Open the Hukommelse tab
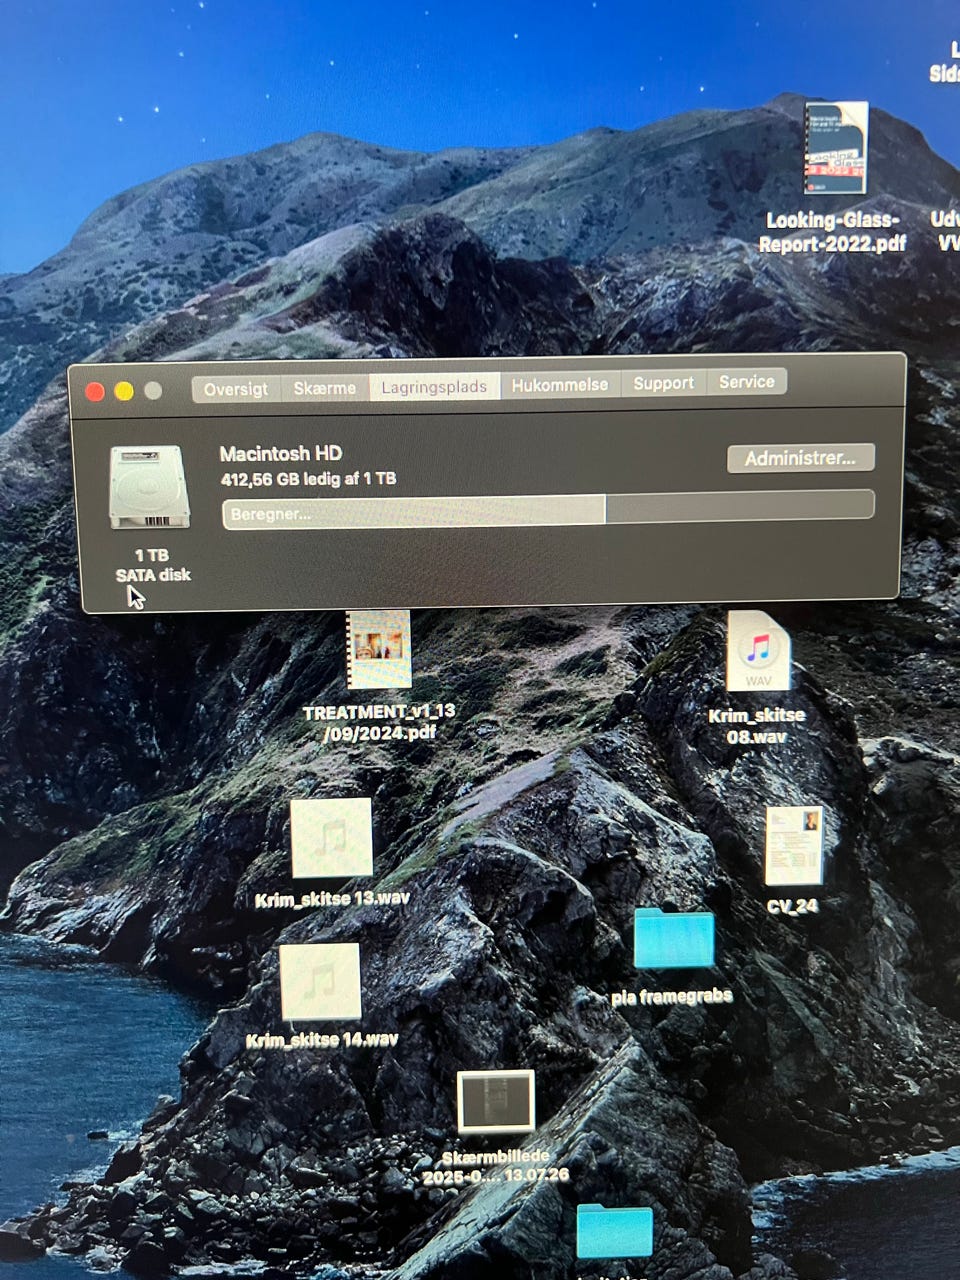The width and height of the screenshot is (960, 1280). pos(560,384)
